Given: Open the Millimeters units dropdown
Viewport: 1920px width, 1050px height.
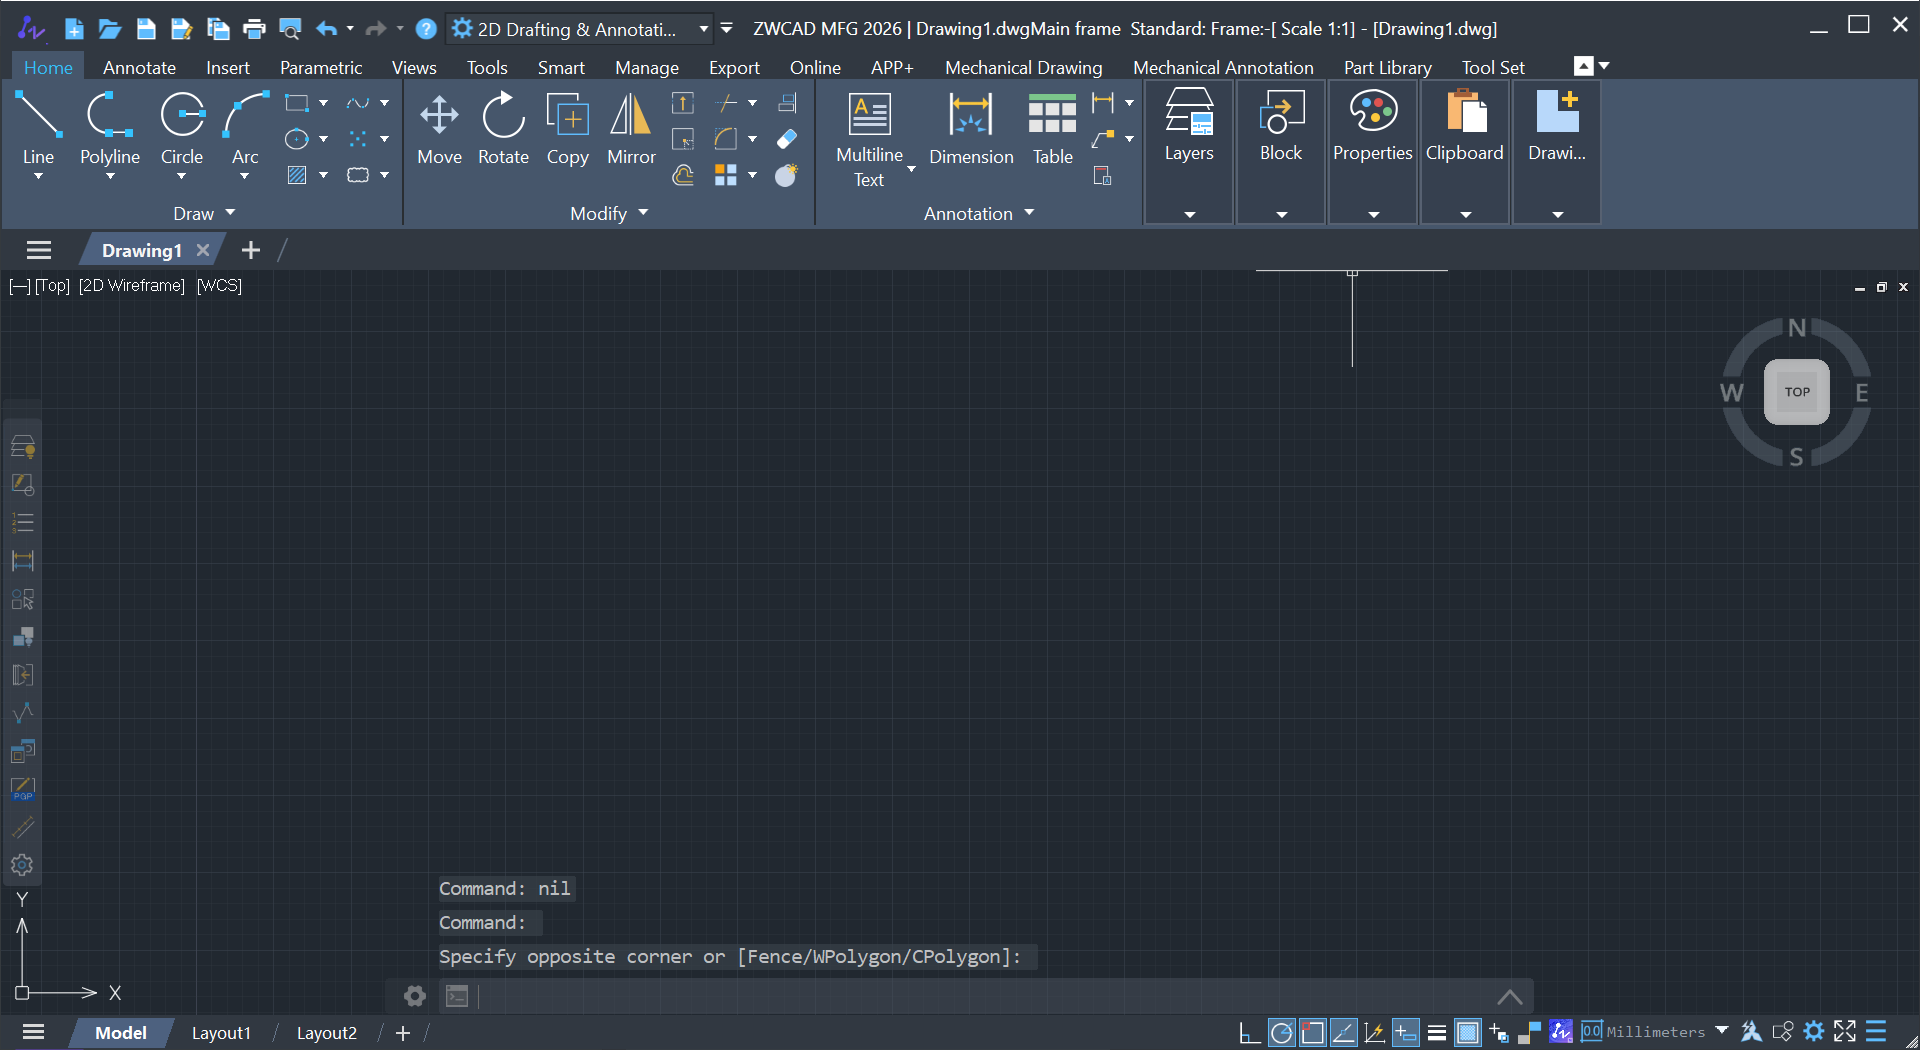Looking at the screenshot, I should pos(1722,1030).
